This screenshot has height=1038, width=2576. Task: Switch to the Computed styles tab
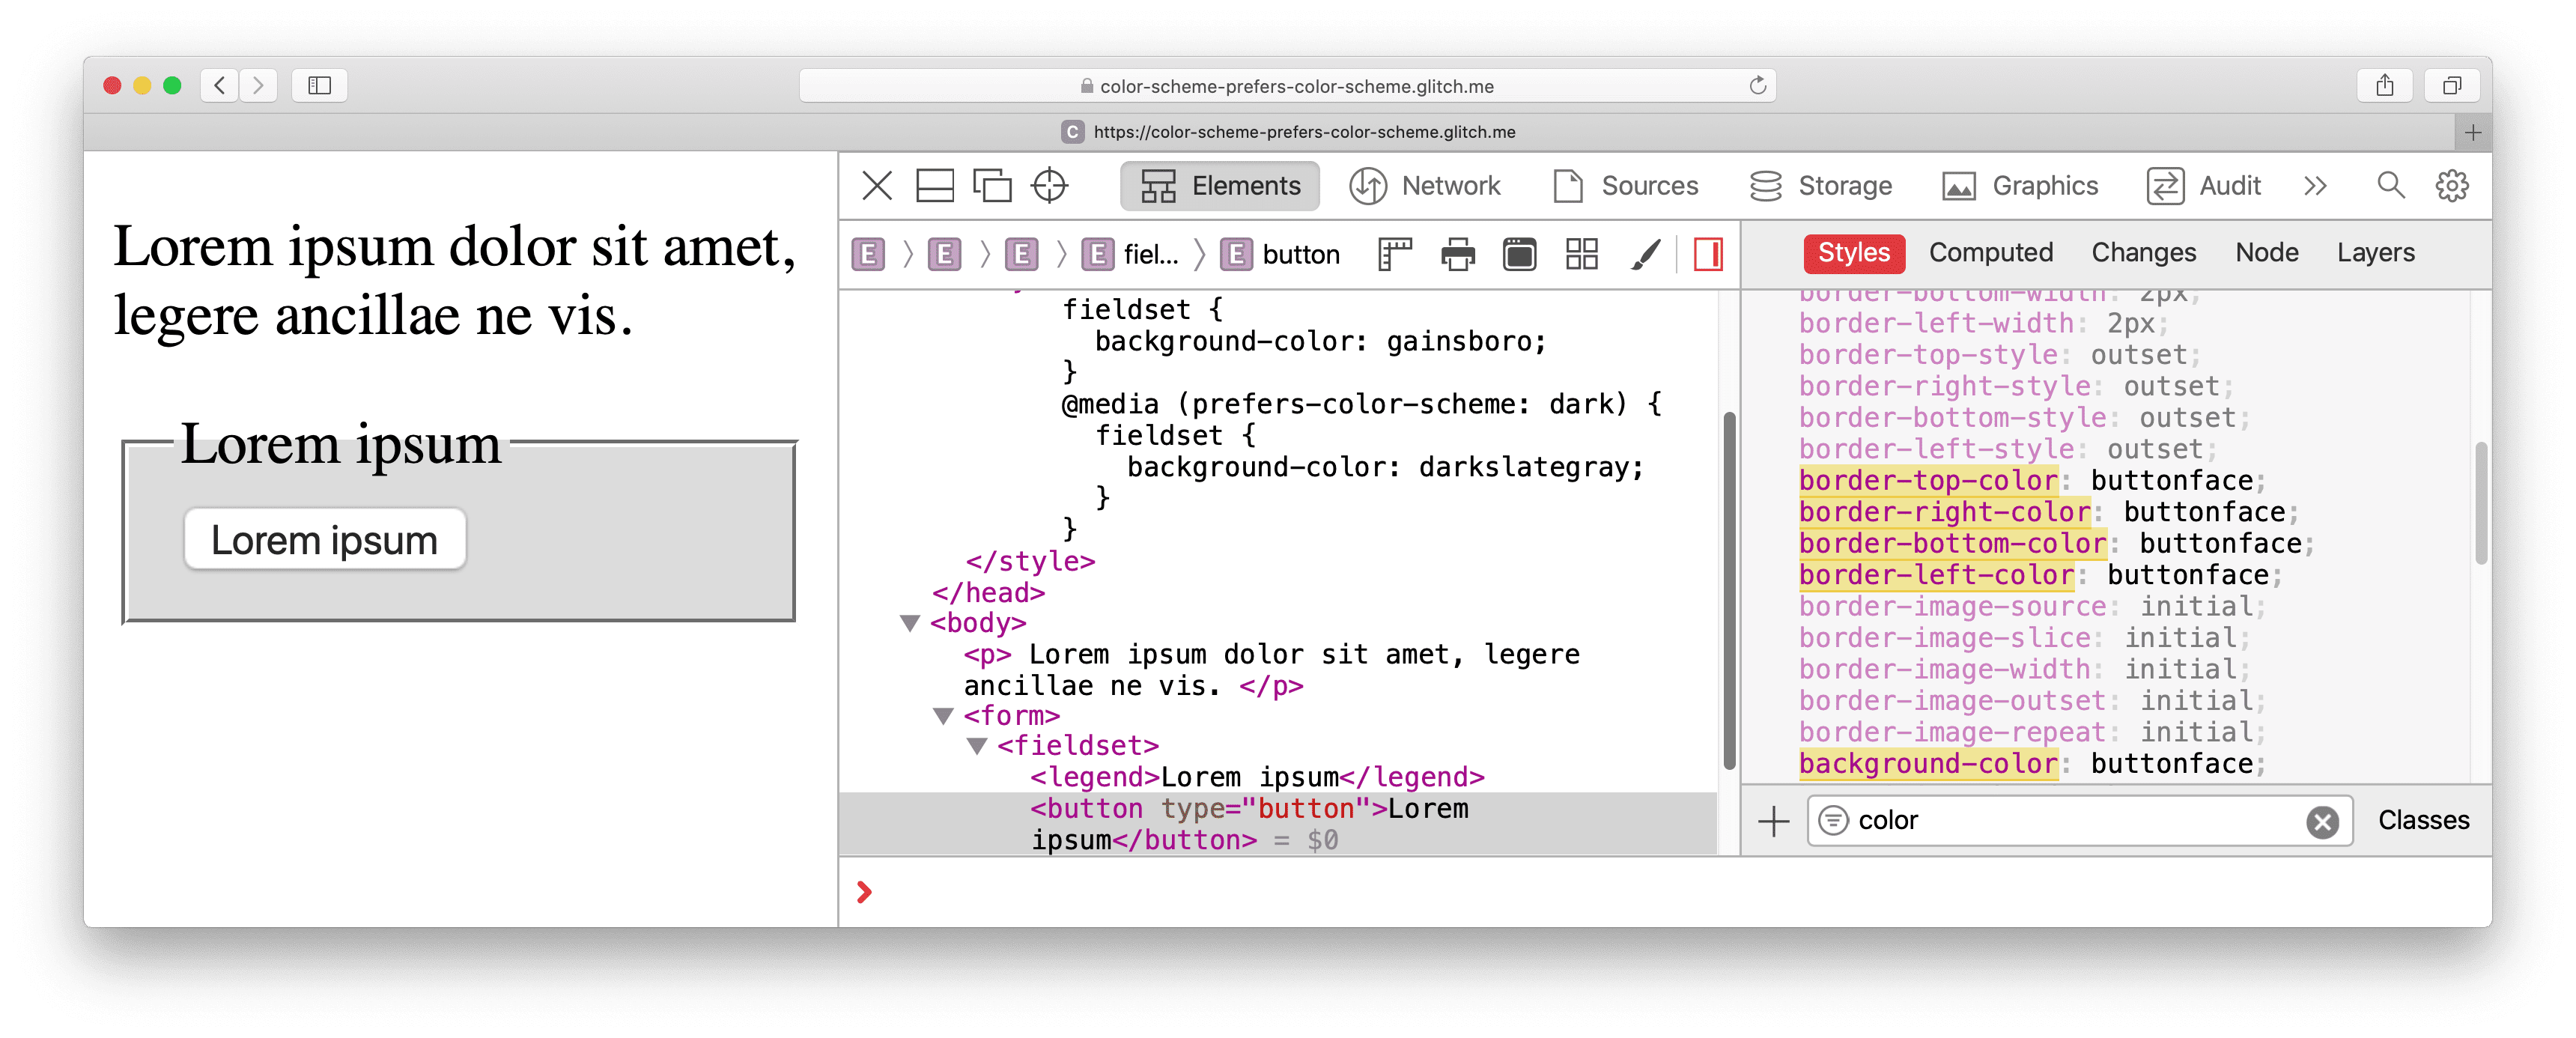(x=1990, y=253)
